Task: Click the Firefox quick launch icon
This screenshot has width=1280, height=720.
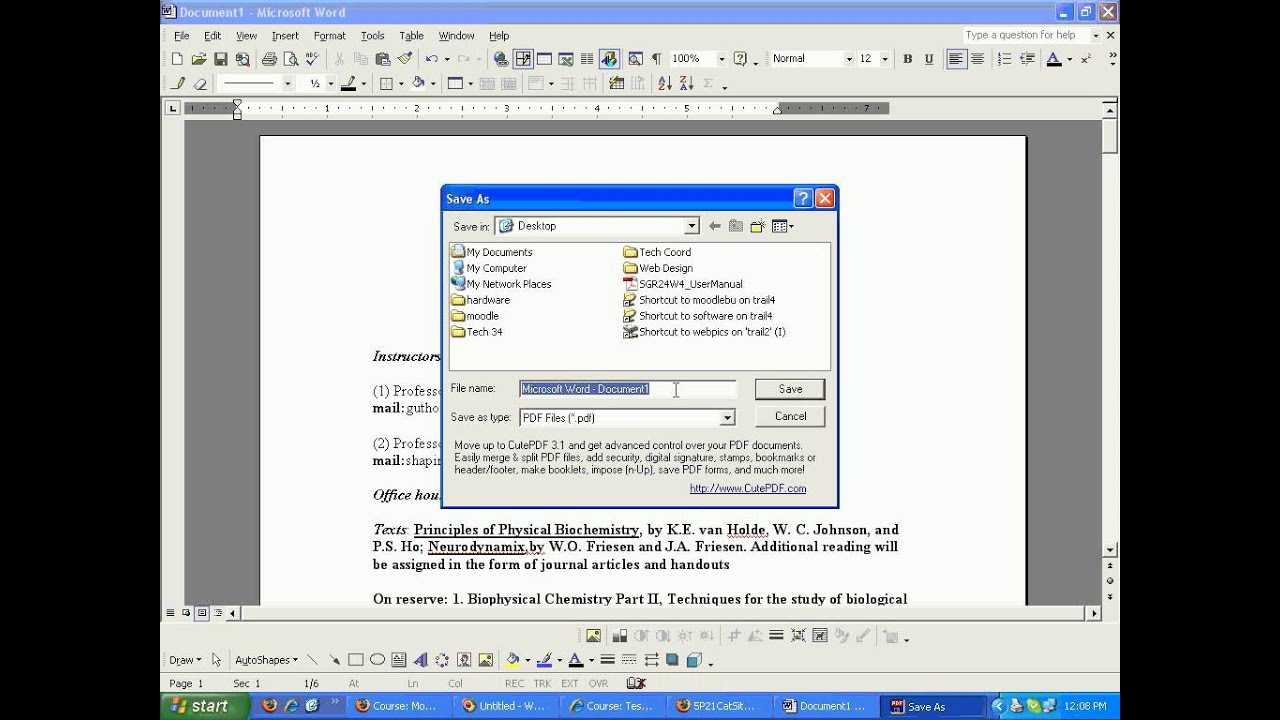Action: click(x=270, y=706)
